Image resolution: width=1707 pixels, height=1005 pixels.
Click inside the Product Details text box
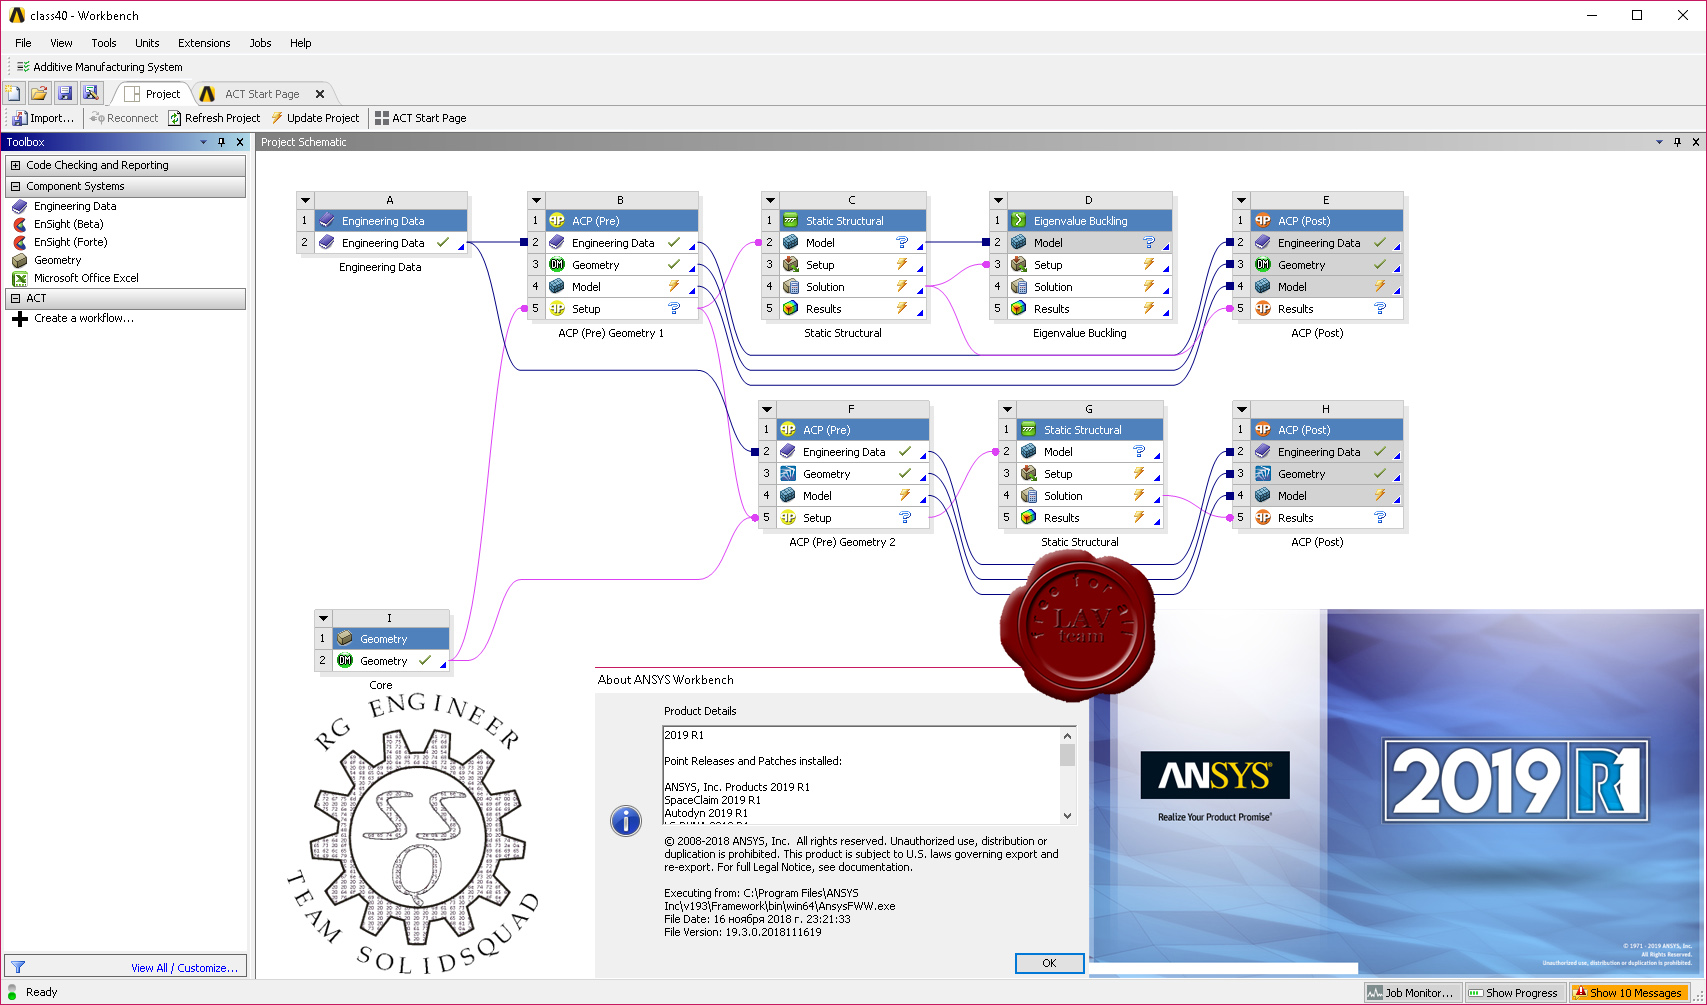[861, 775]
